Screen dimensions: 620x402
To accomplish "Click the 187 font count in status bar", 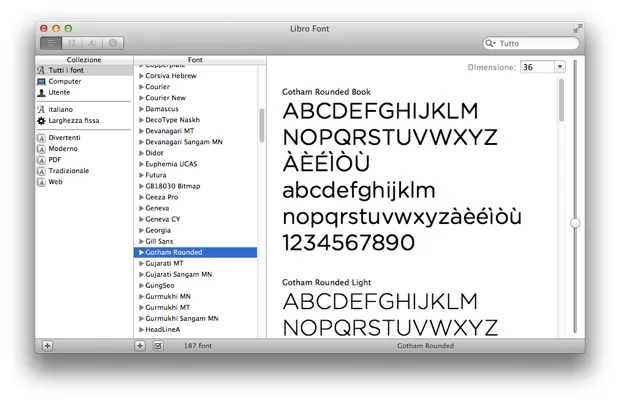I will click(x=198, y=346).
